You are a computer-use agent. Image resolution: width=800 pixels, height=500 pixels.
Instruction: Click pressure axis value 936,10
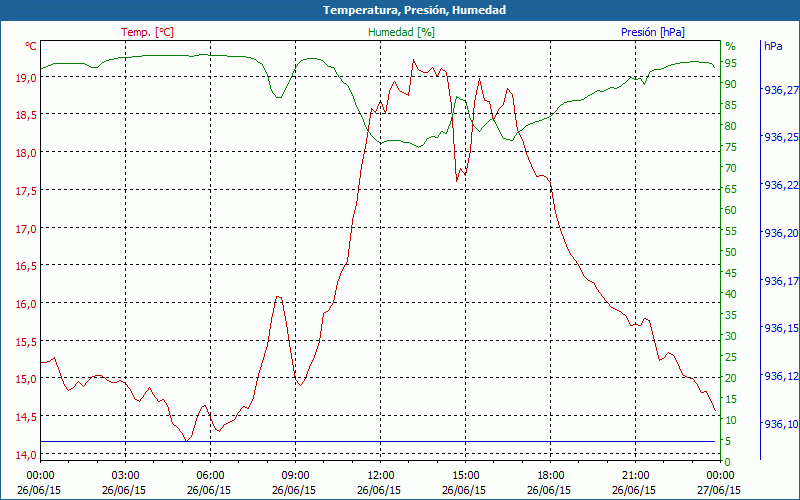pyautogui.click(x=781, y=424)
